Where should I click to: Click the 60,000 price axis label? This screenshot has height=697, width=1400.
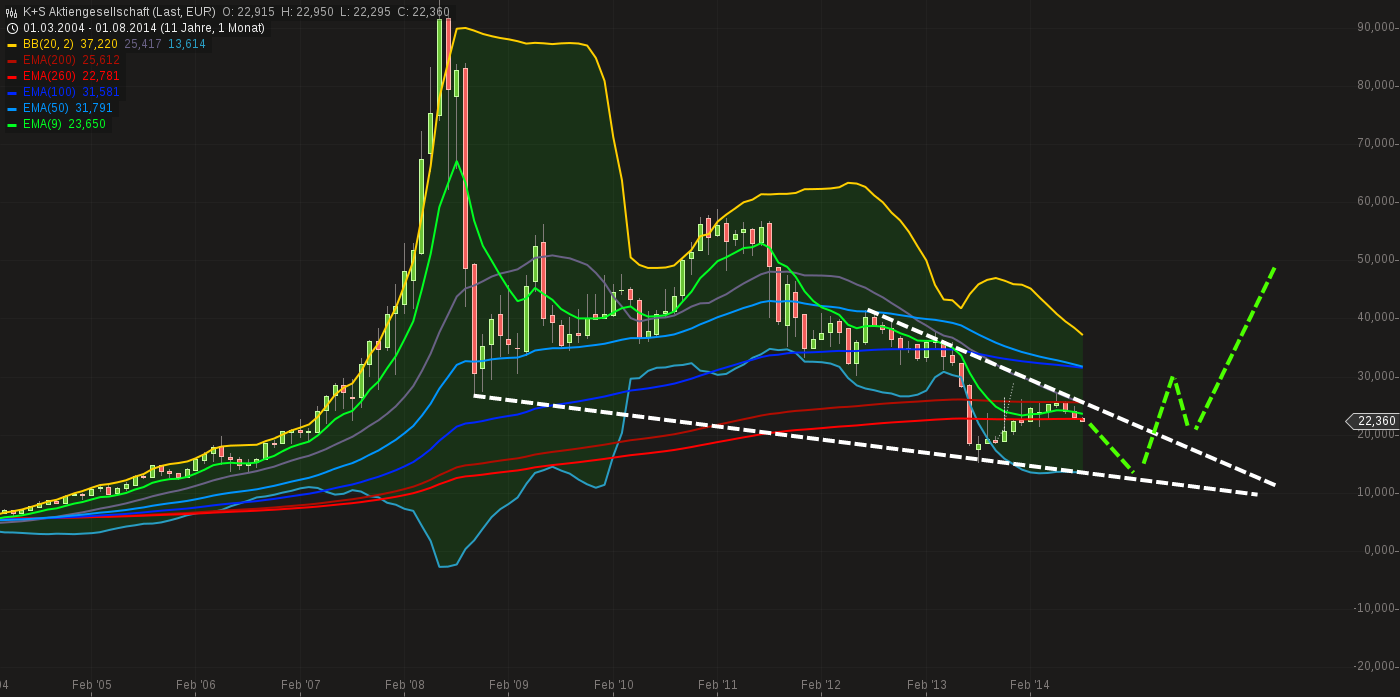tap(1376, 201)
